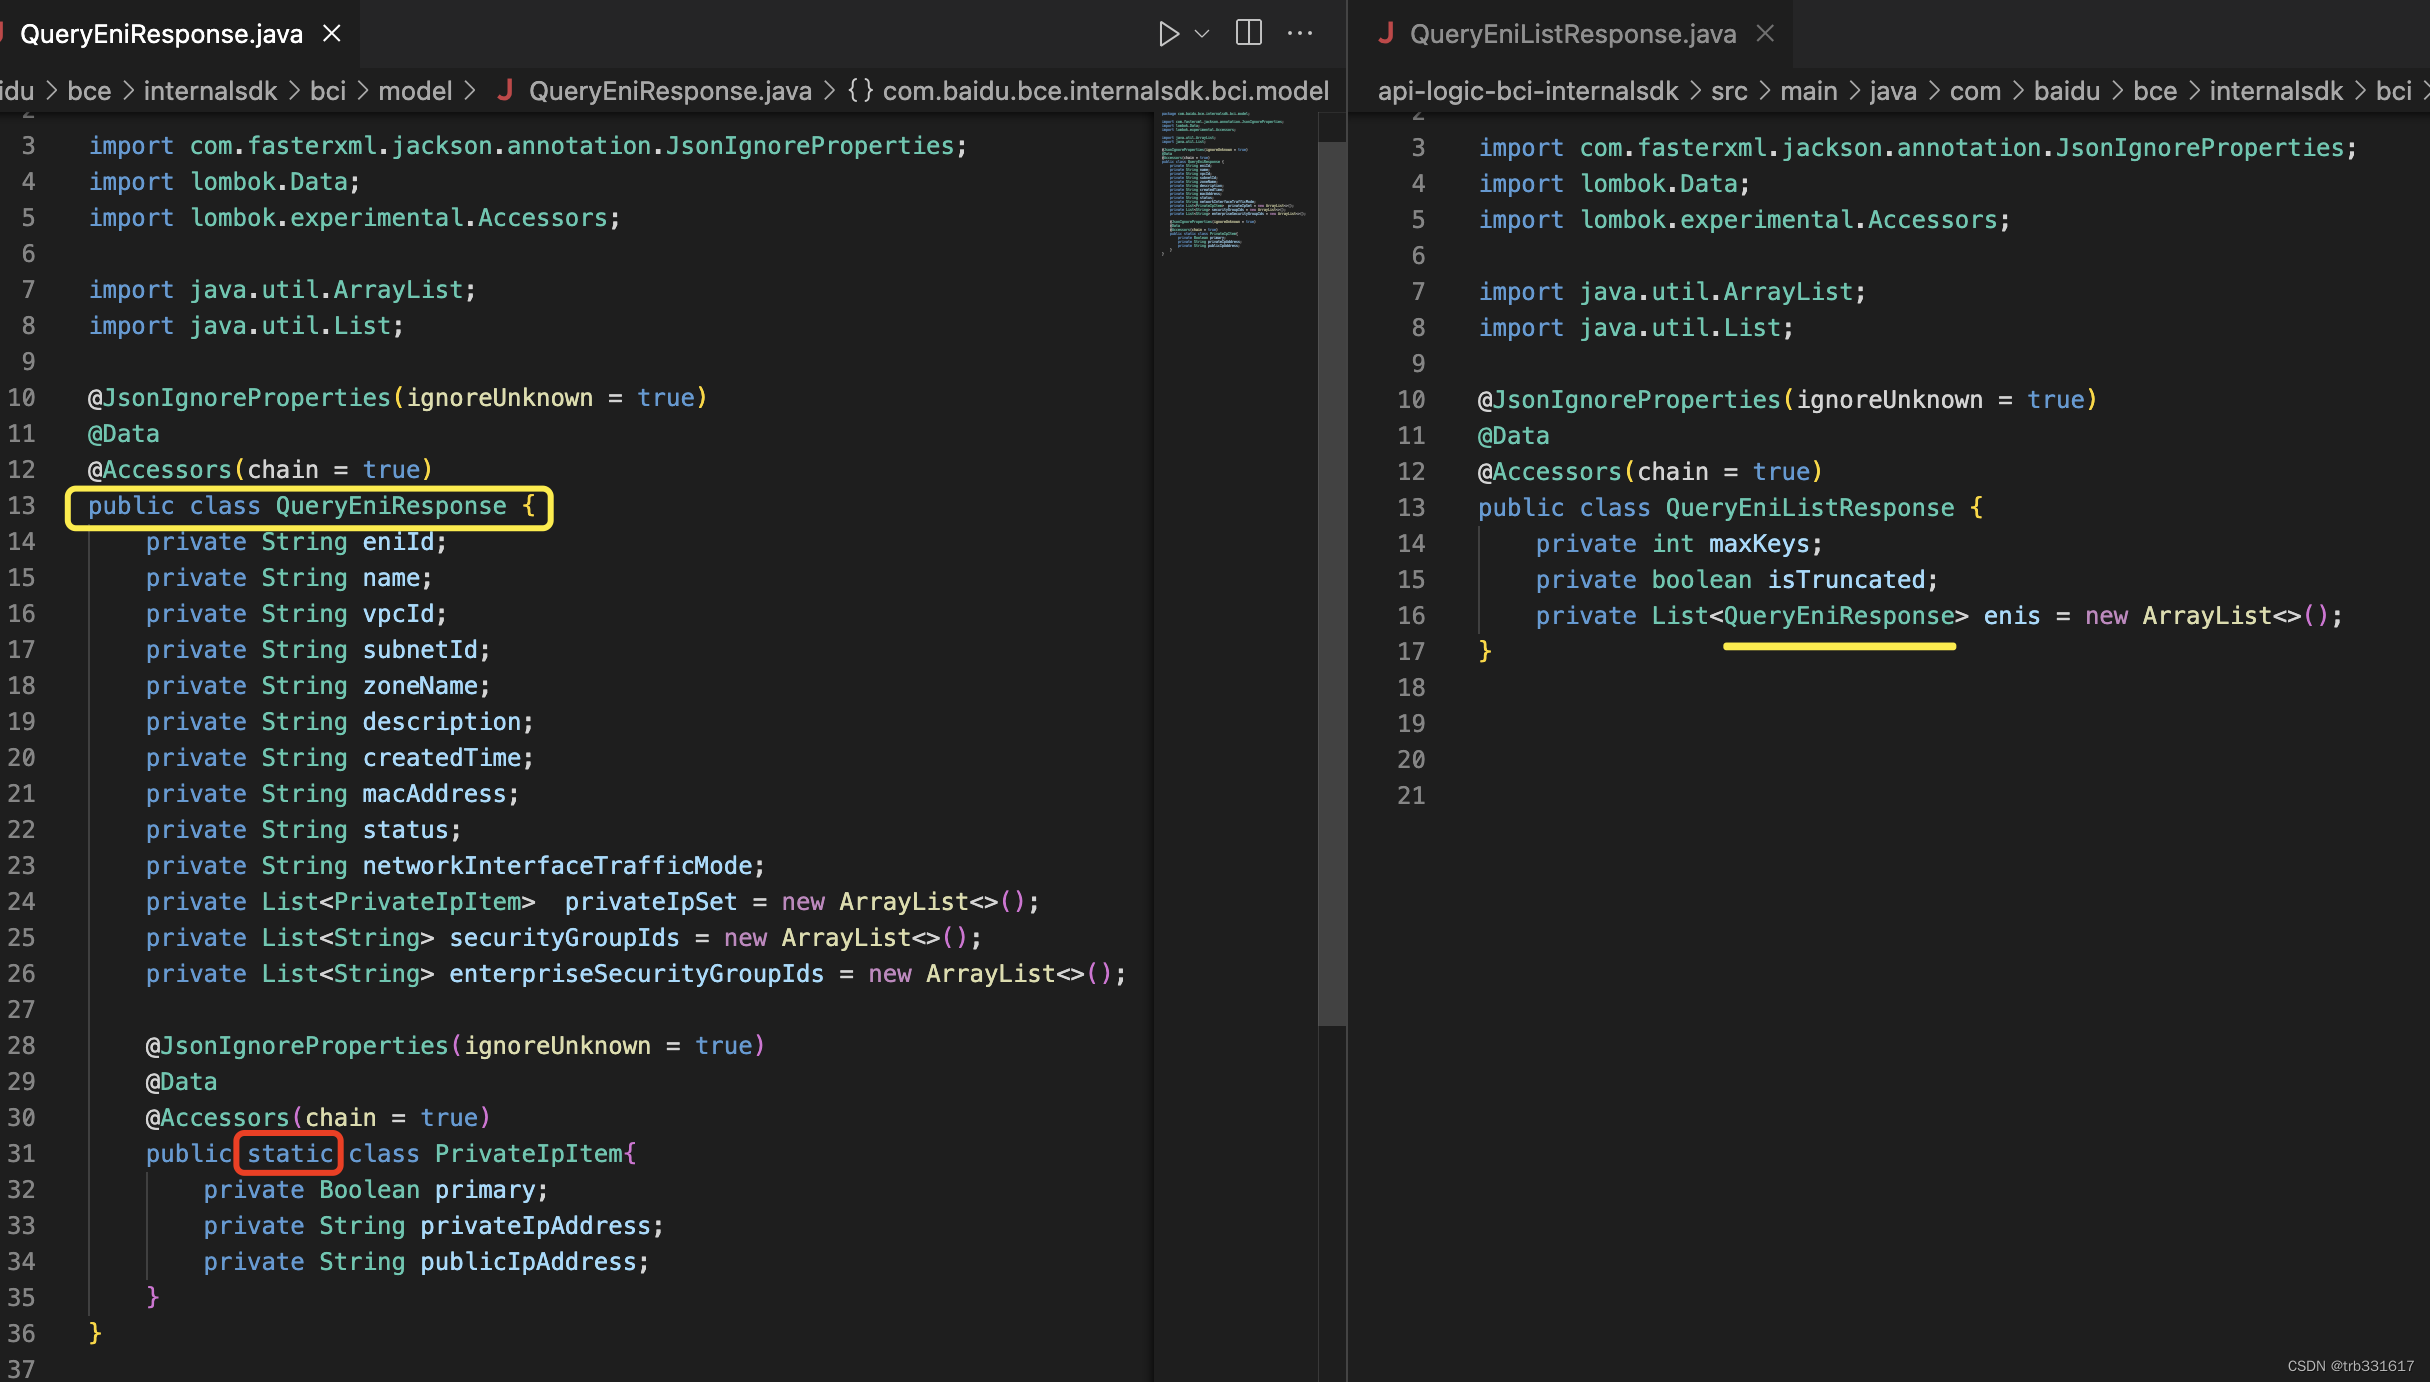Close the QueryEniListResponse.java tab
The image size is (2430, 1382).
(1766, 34)
